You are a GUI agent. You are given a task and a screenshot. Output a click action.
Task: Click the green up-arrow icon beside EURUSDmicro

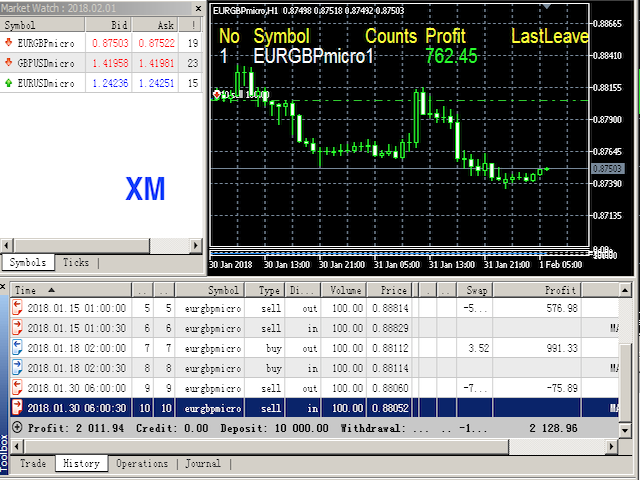[9, 83]
